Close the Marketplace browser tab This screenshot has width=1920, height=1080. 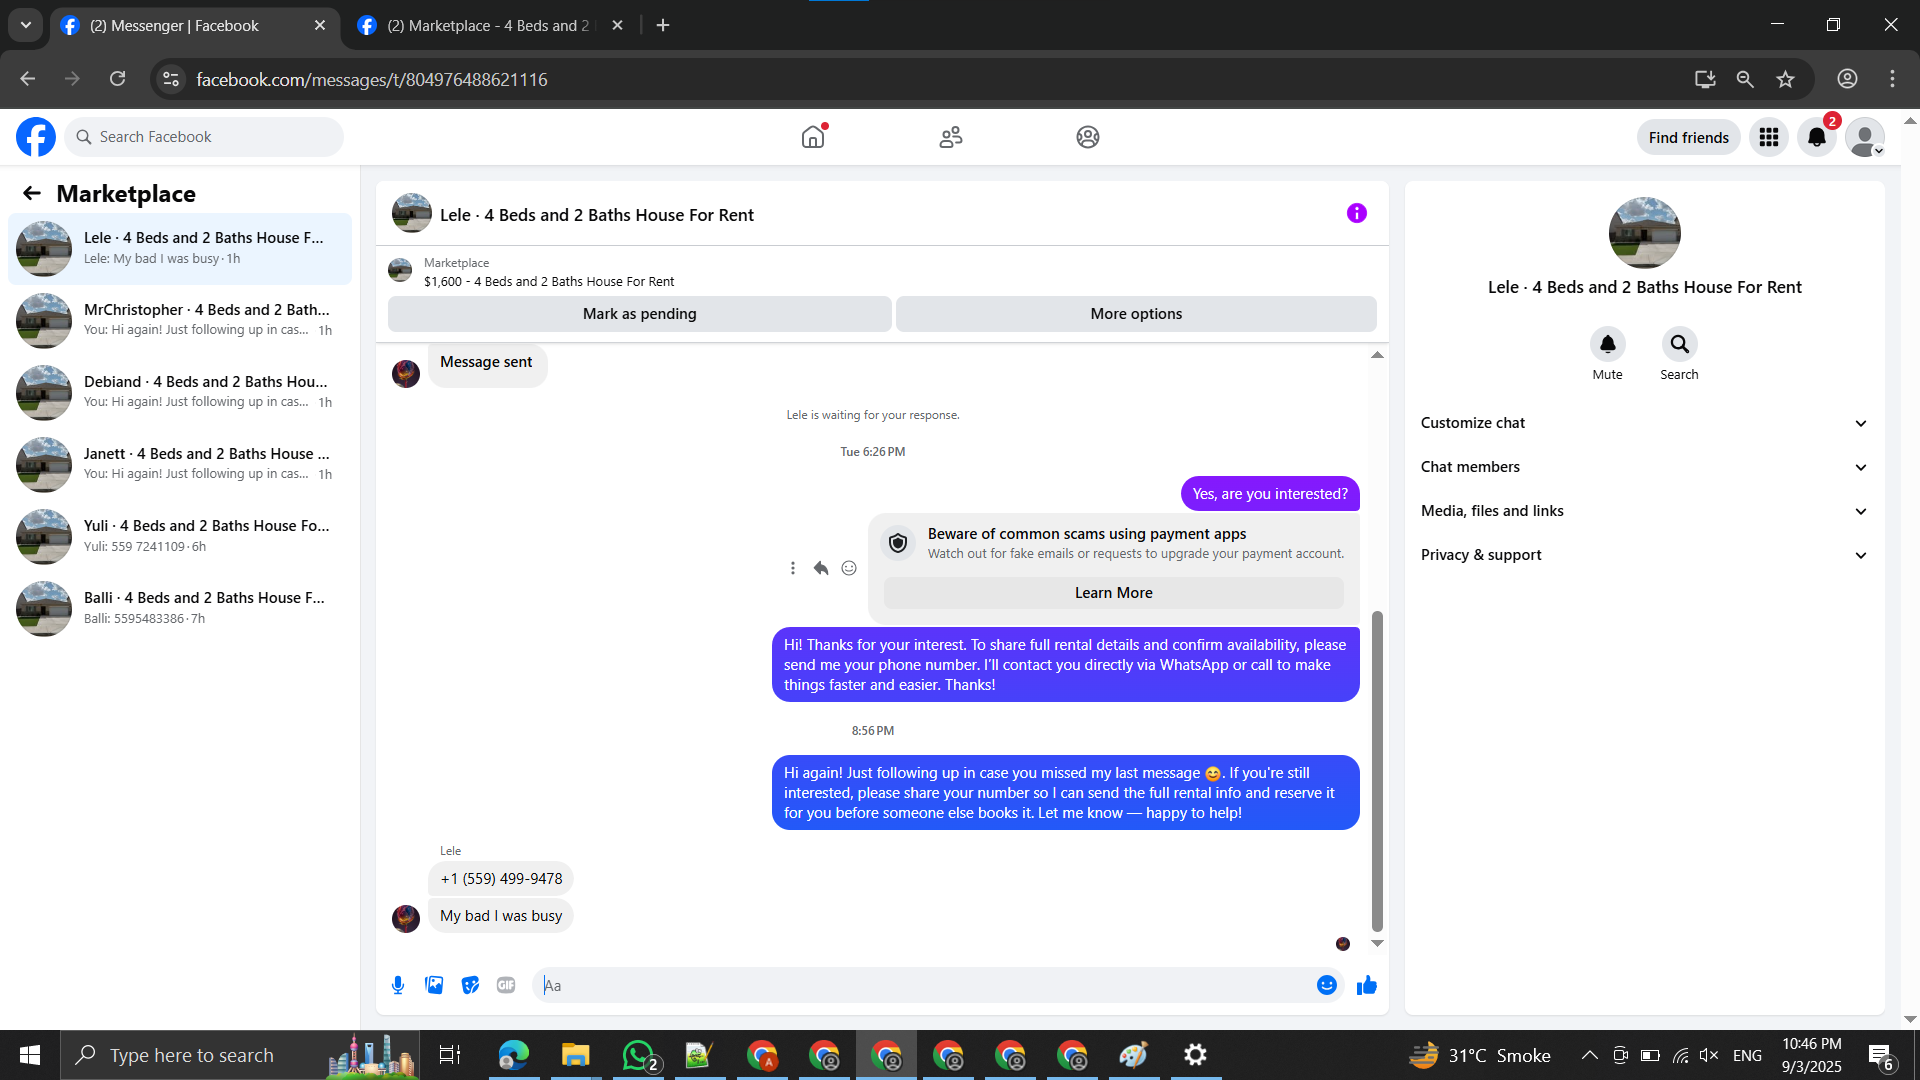(617, 25)
